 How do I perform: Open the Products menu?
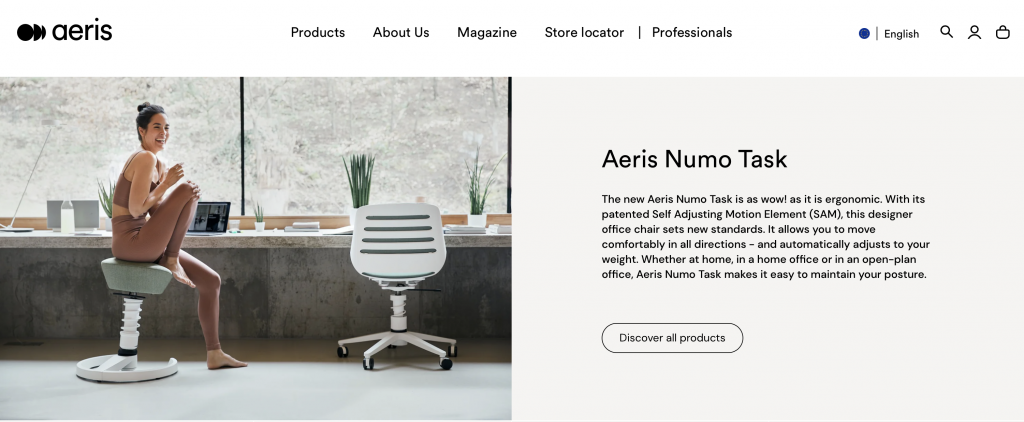click(x=318, y=32)
